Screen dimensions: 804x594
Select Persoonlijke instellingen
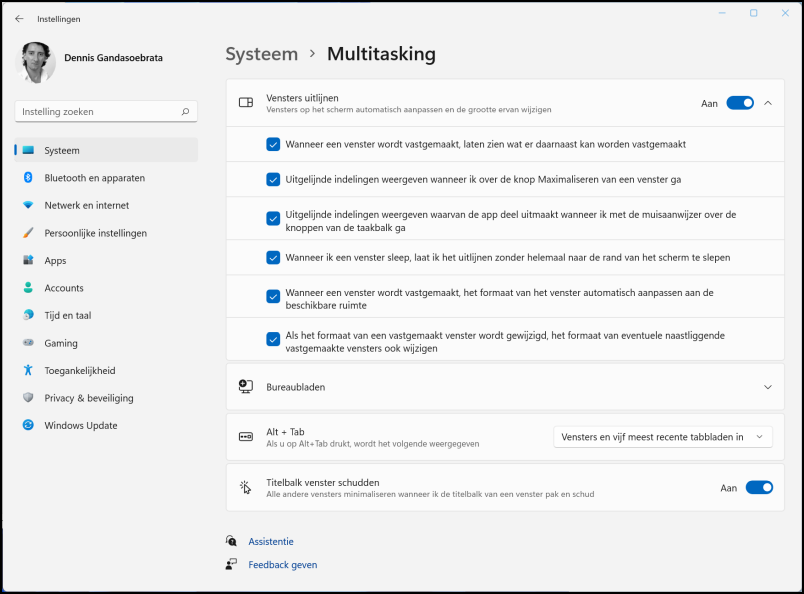tap(106, 233)
